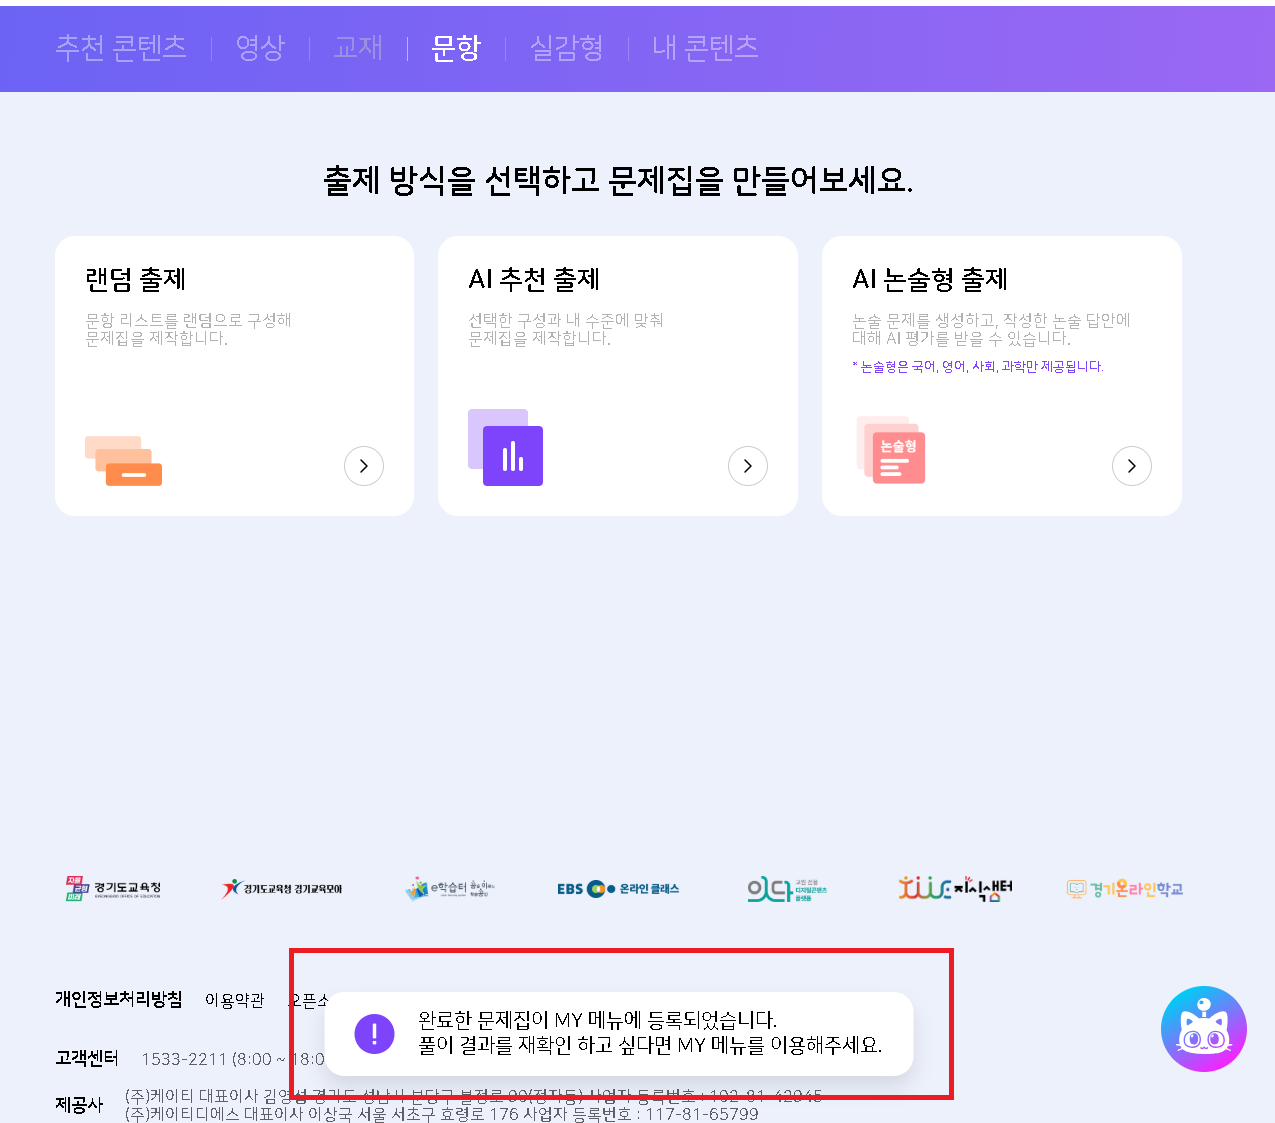Click the arrow button on AI 논술형 출제 card
This screenshot has width=1275, height=1123.
click(x=1131, y=466)
